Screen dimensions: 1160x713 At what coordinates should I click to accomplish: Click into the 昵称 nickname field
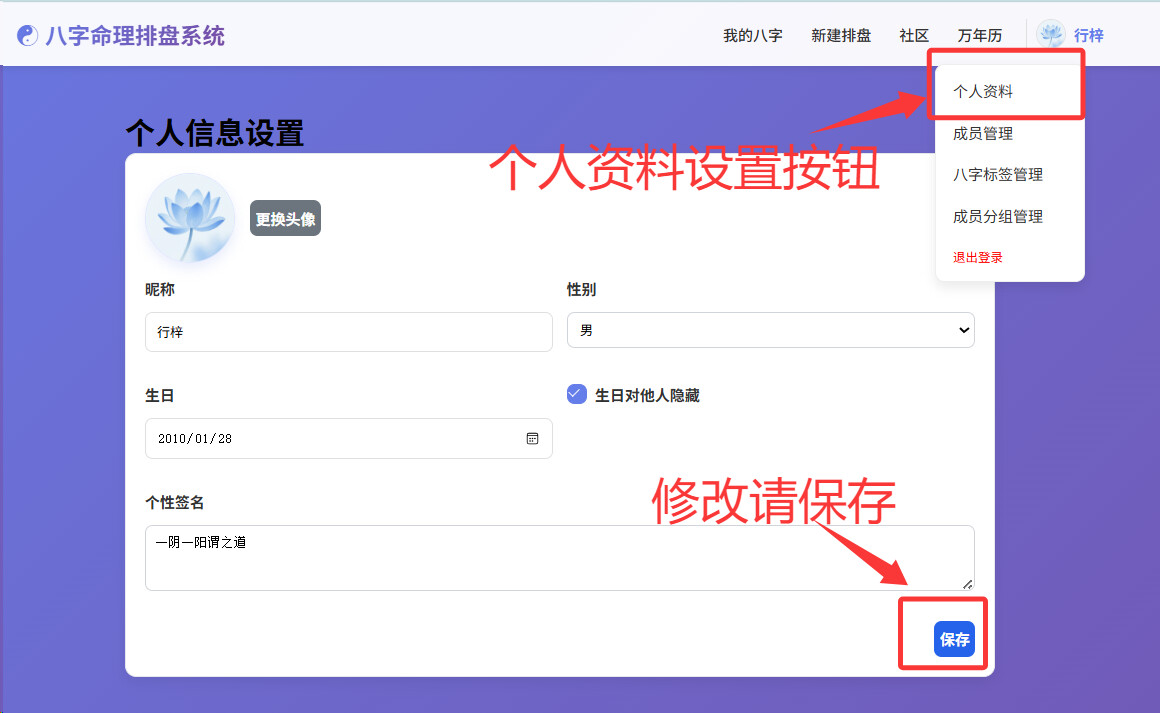pos(348,332)
